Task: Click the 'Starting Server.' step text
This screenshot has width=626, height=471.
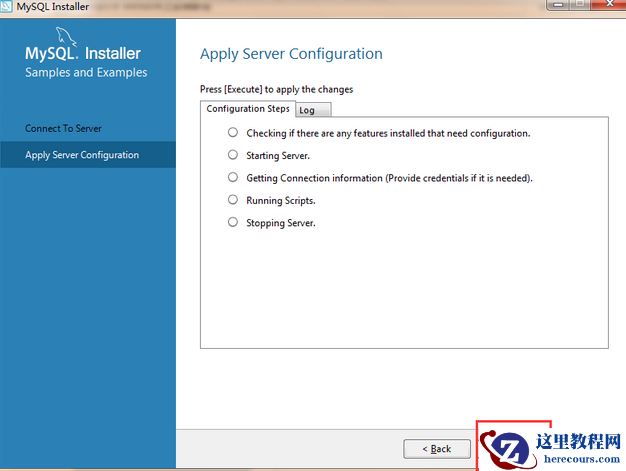Action: click(278, 155)
